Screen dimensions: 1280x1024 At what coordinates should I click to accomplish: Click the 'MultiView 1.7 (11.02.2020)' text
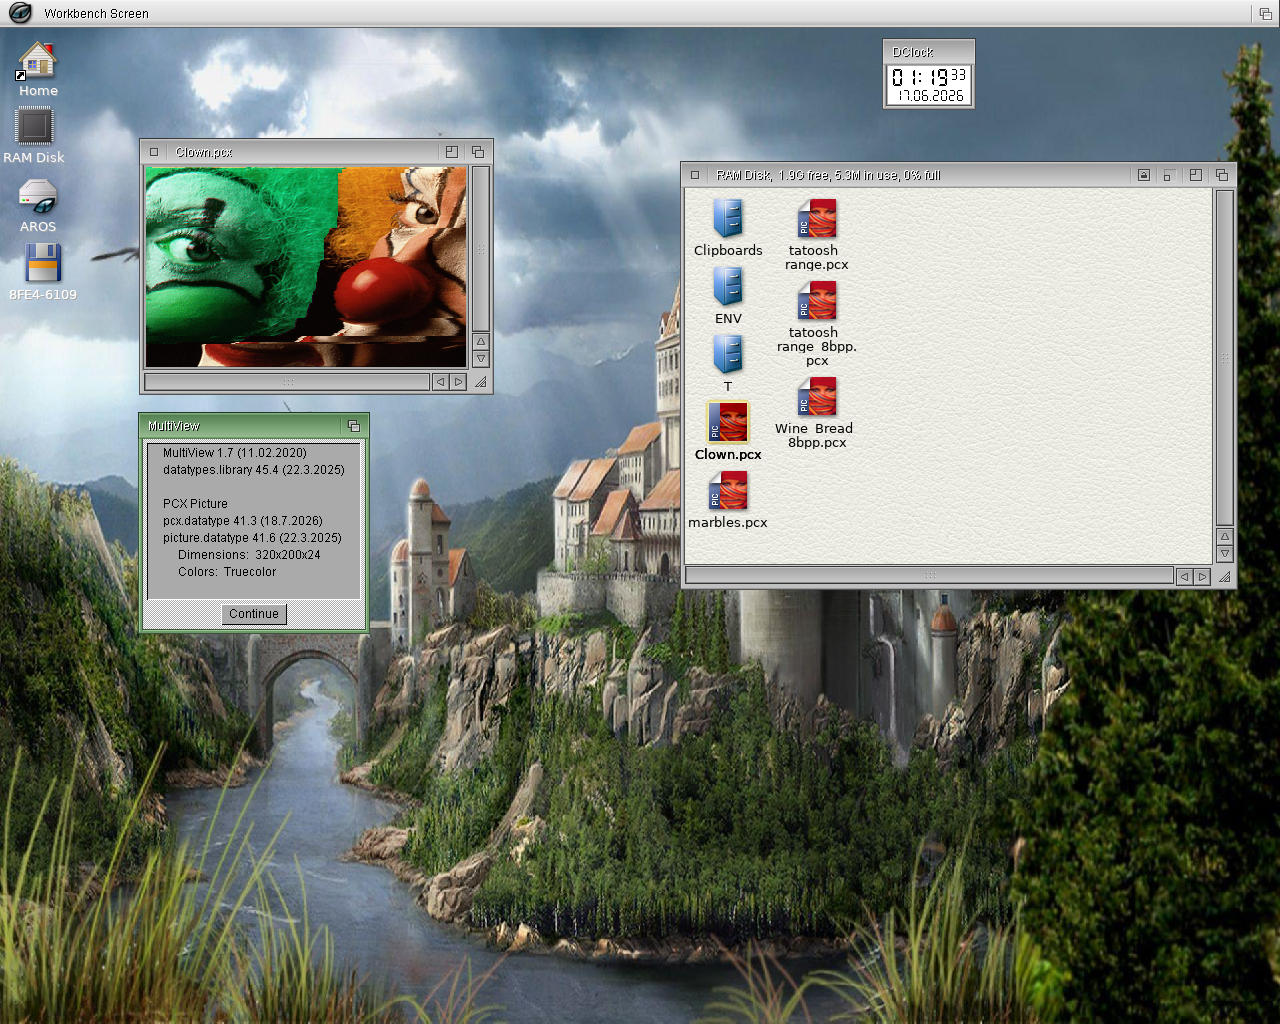tap(235, 453)
